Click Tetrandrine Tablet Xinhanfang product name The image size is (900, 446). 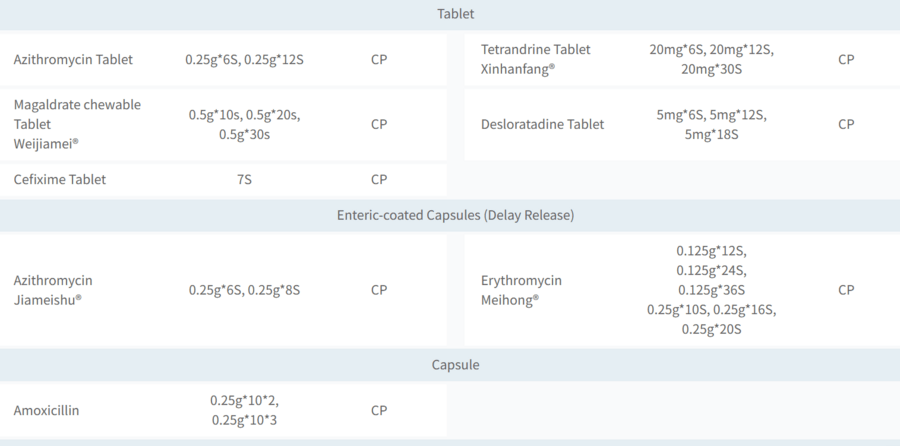(x=536, y=59)
